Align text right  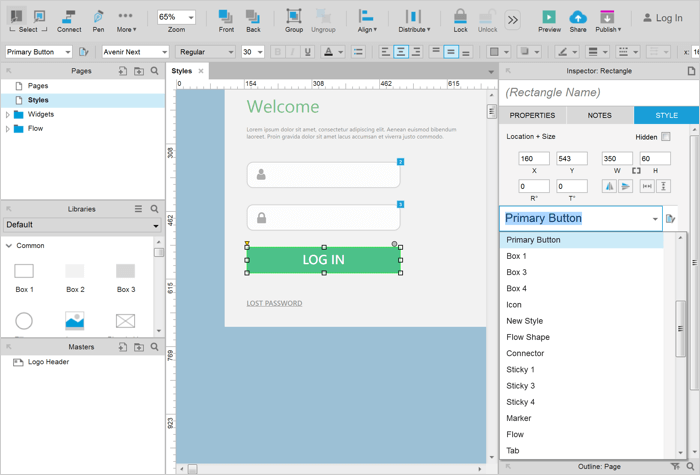(416, 52)
